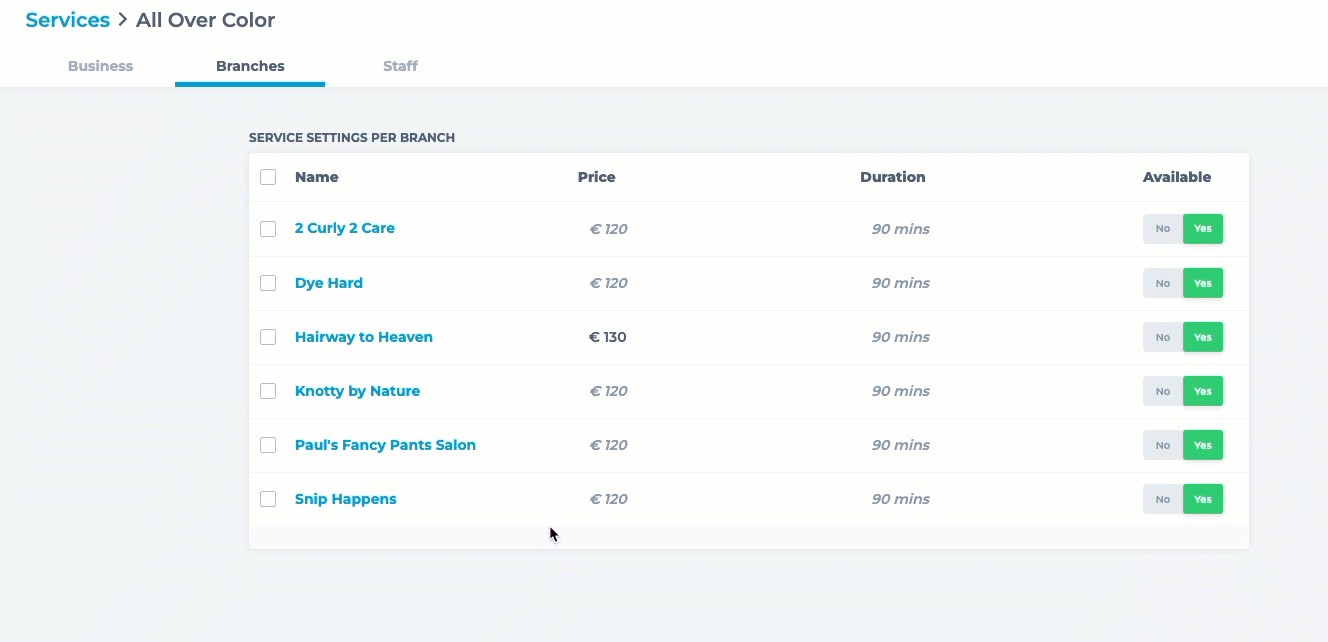Tick the checkbox for 2 Curly 2 Care
Image resolution: width=1328 pixels, height=642 pixels.
tap(268, 229)
